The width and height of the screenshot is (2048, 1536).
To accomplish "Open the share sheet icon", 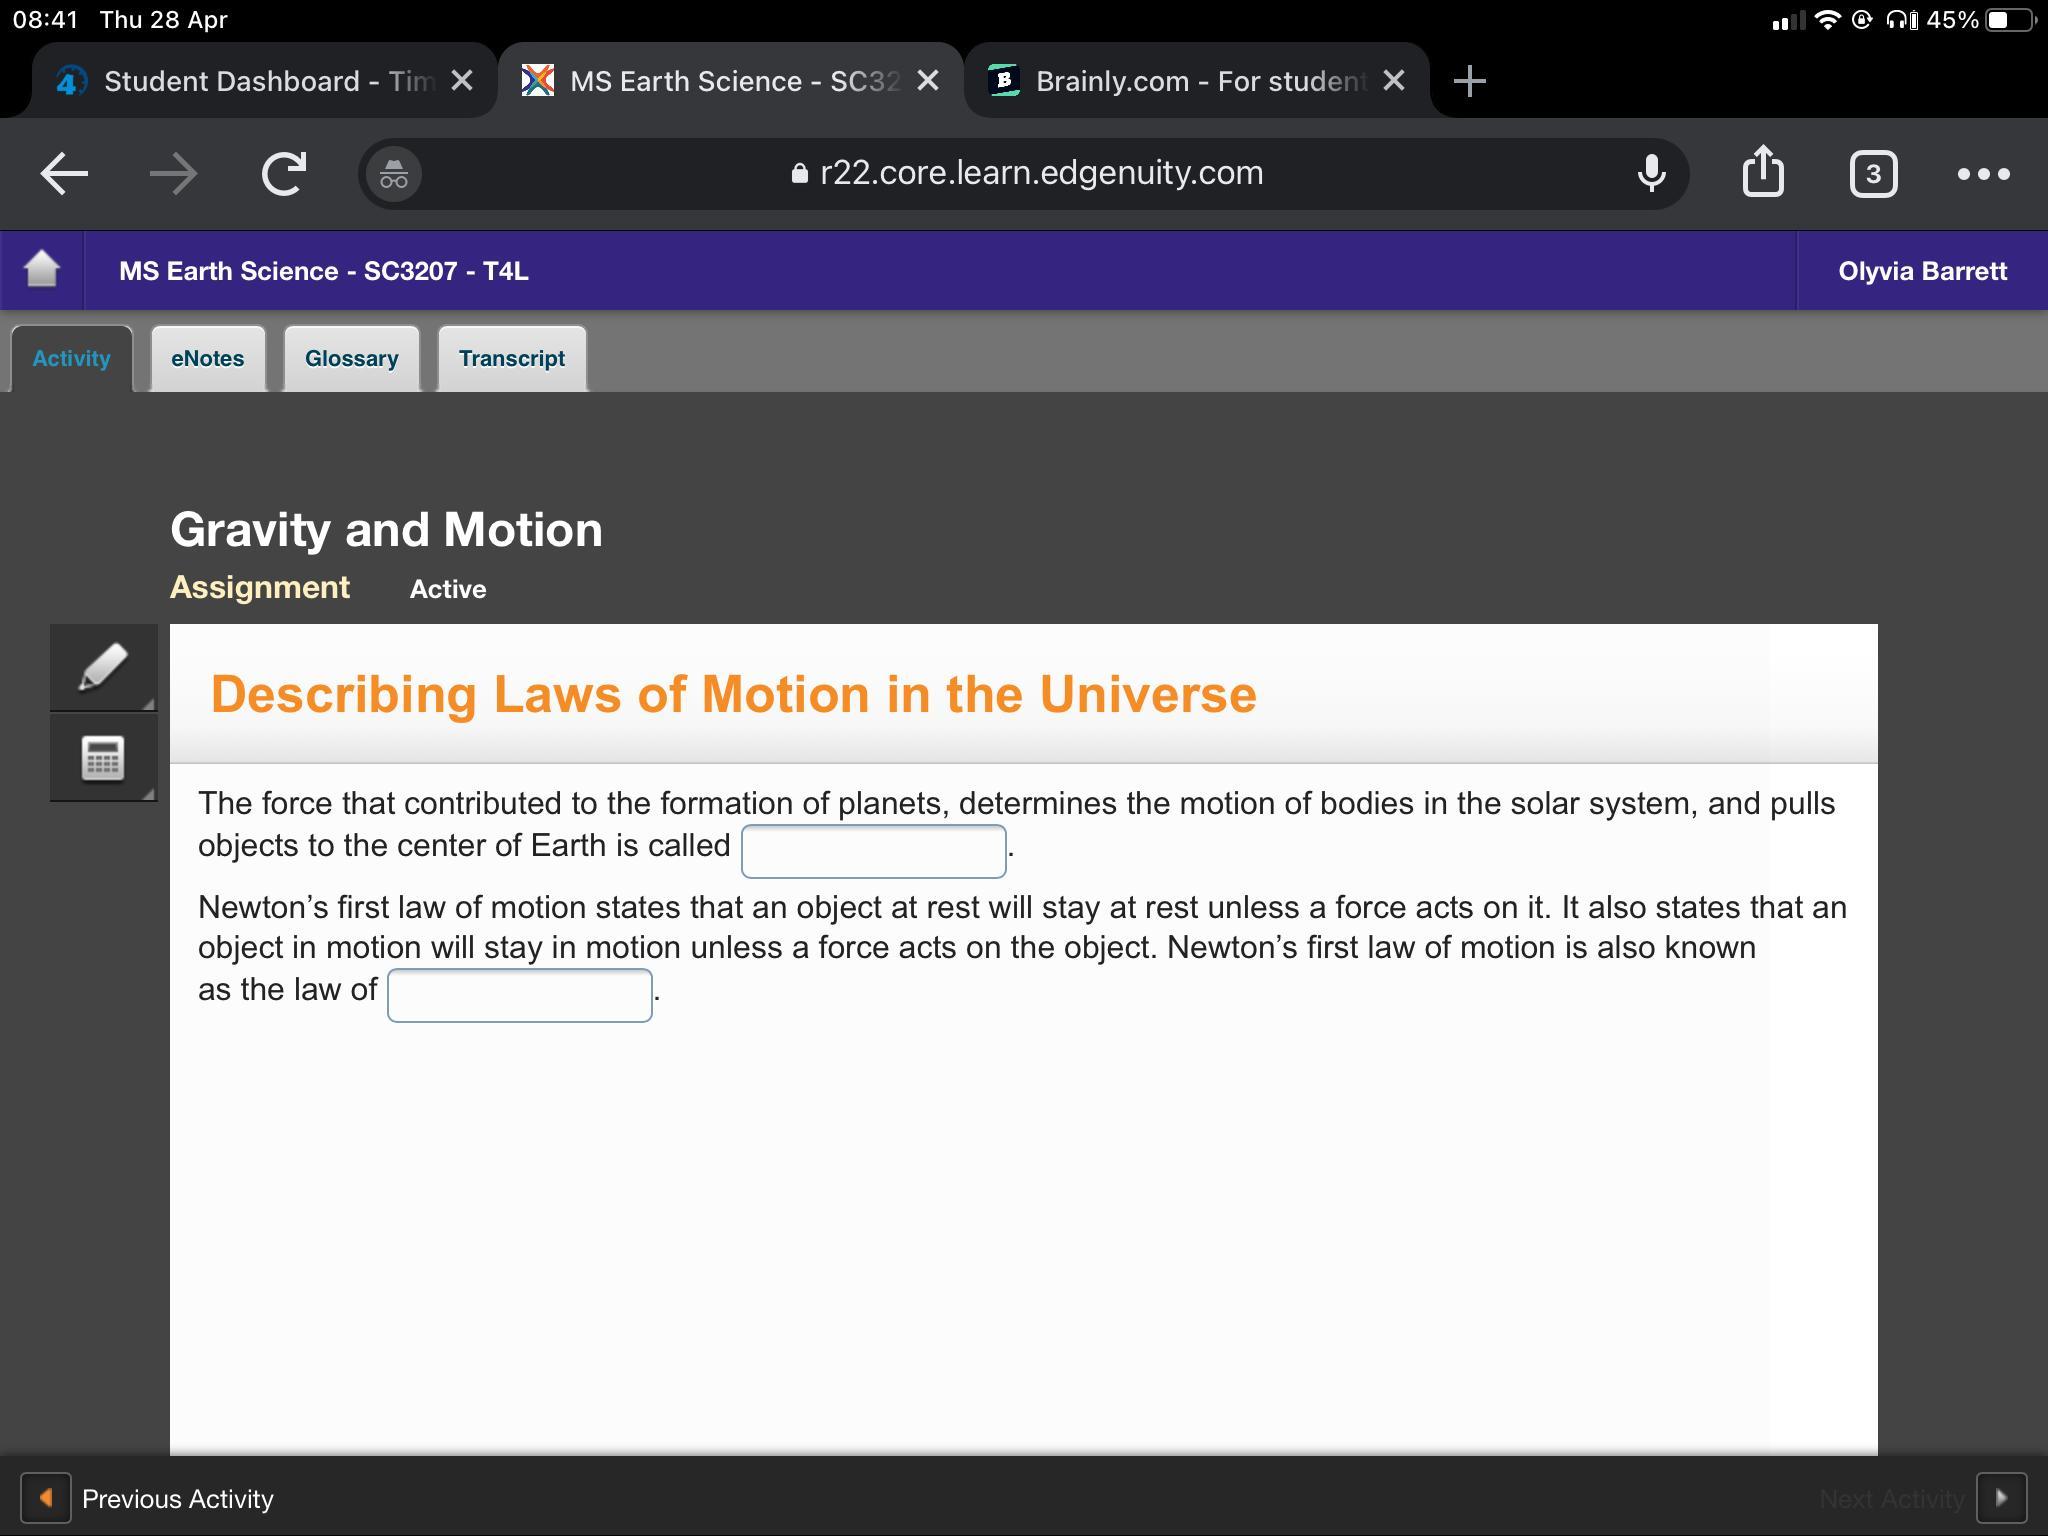I will click(1763, 172).
